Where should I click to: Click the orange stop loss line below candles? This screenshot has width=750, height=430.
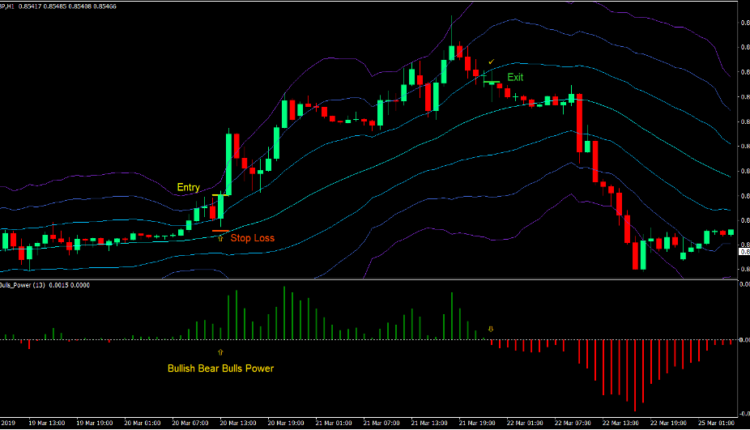pos(221,231)
